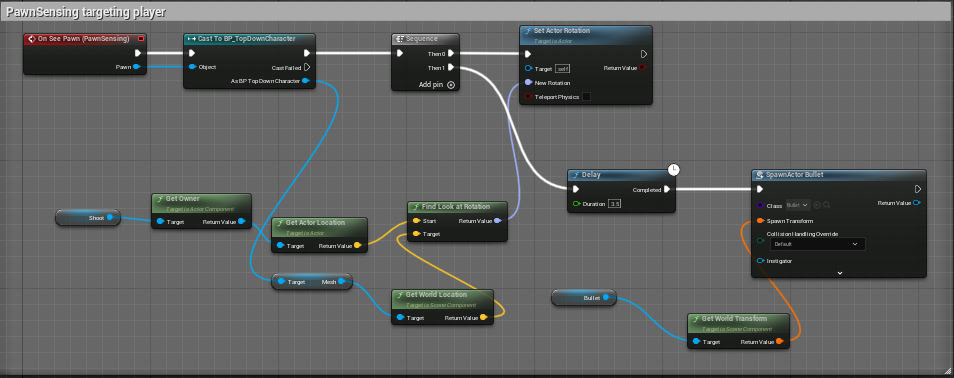Viewport: 954px width, 378px height.
Task: Click Add pin on the Sequence node
Action: (x=437, y=85)
